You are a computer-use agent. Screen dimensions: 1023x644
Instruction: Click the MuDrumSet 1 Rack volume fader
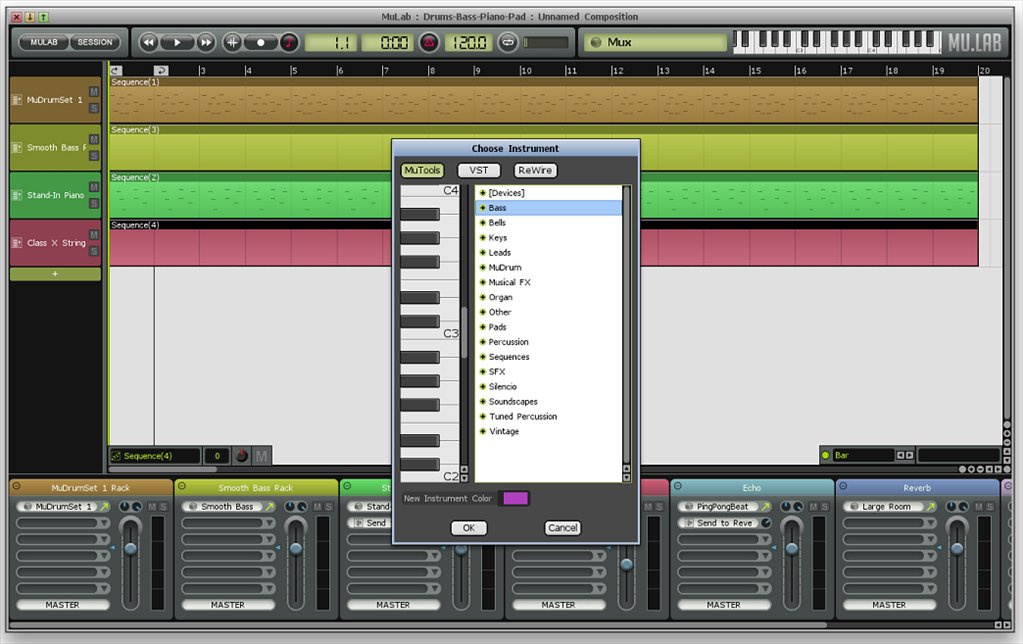click(x=130, y=549)
